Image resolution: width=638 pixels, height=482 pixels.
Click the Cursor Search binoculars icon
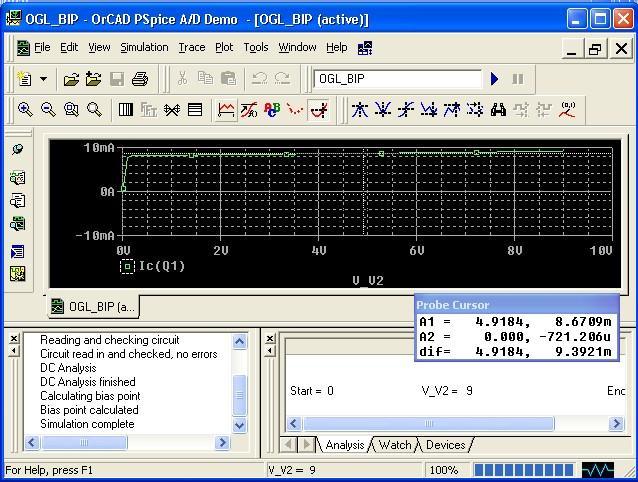pos(498,110)
